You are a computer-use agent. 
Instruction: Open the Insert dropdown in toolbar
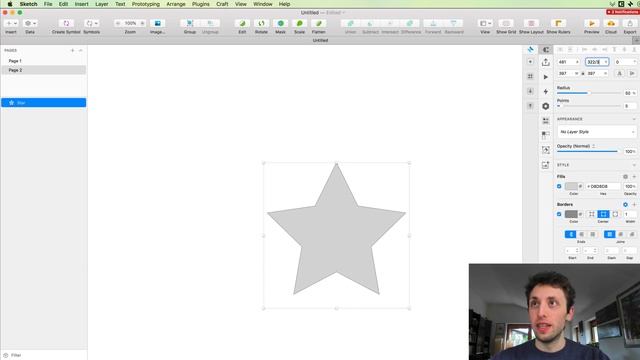(11, 24)
